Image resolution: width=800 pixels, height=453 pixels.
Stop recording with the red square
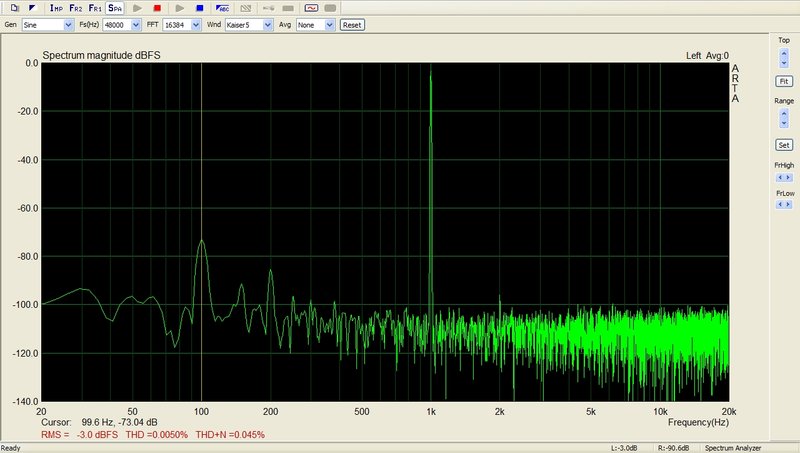click(x=157, y=8)
